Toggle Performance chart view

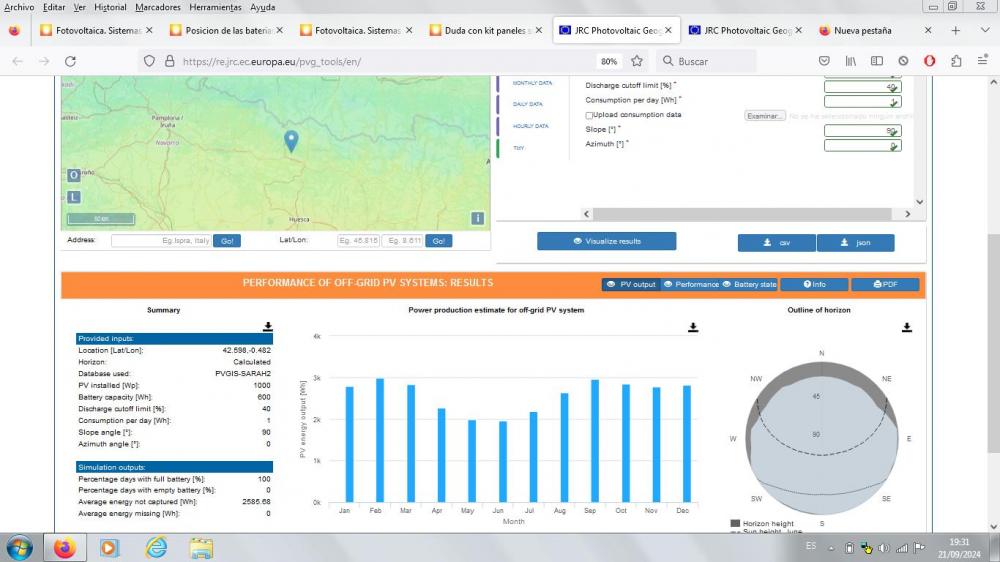tap(691, 285)
